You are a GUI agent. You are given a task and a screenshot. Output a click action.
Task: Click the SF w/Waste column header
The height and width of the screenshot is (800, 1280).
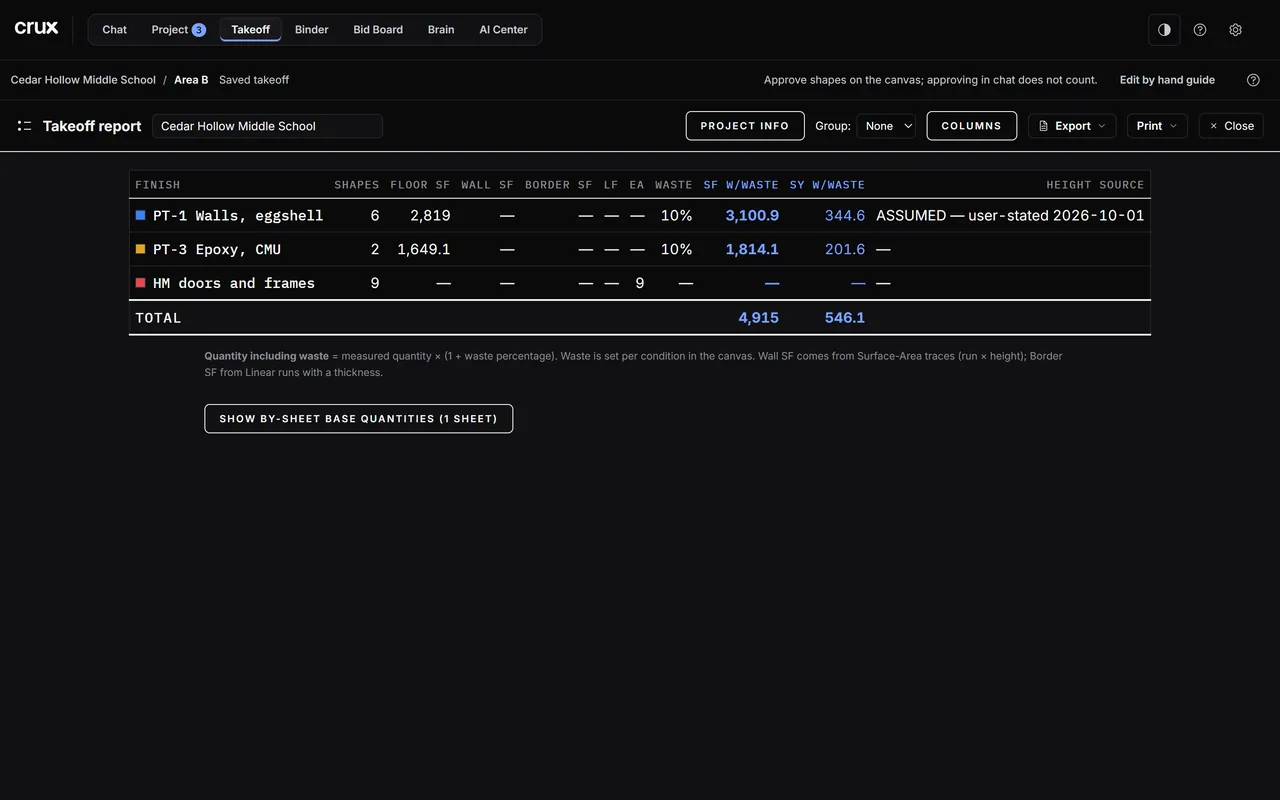pyautogui.click(x=741, y=185)
